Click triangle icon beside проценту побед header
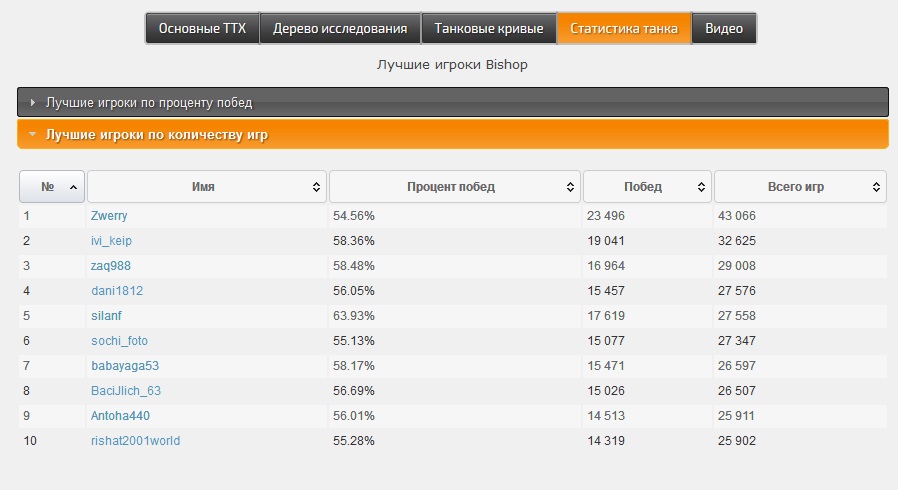Image resolution: width=898 pixels, height=490 pixels. click(x=33, y=102)
